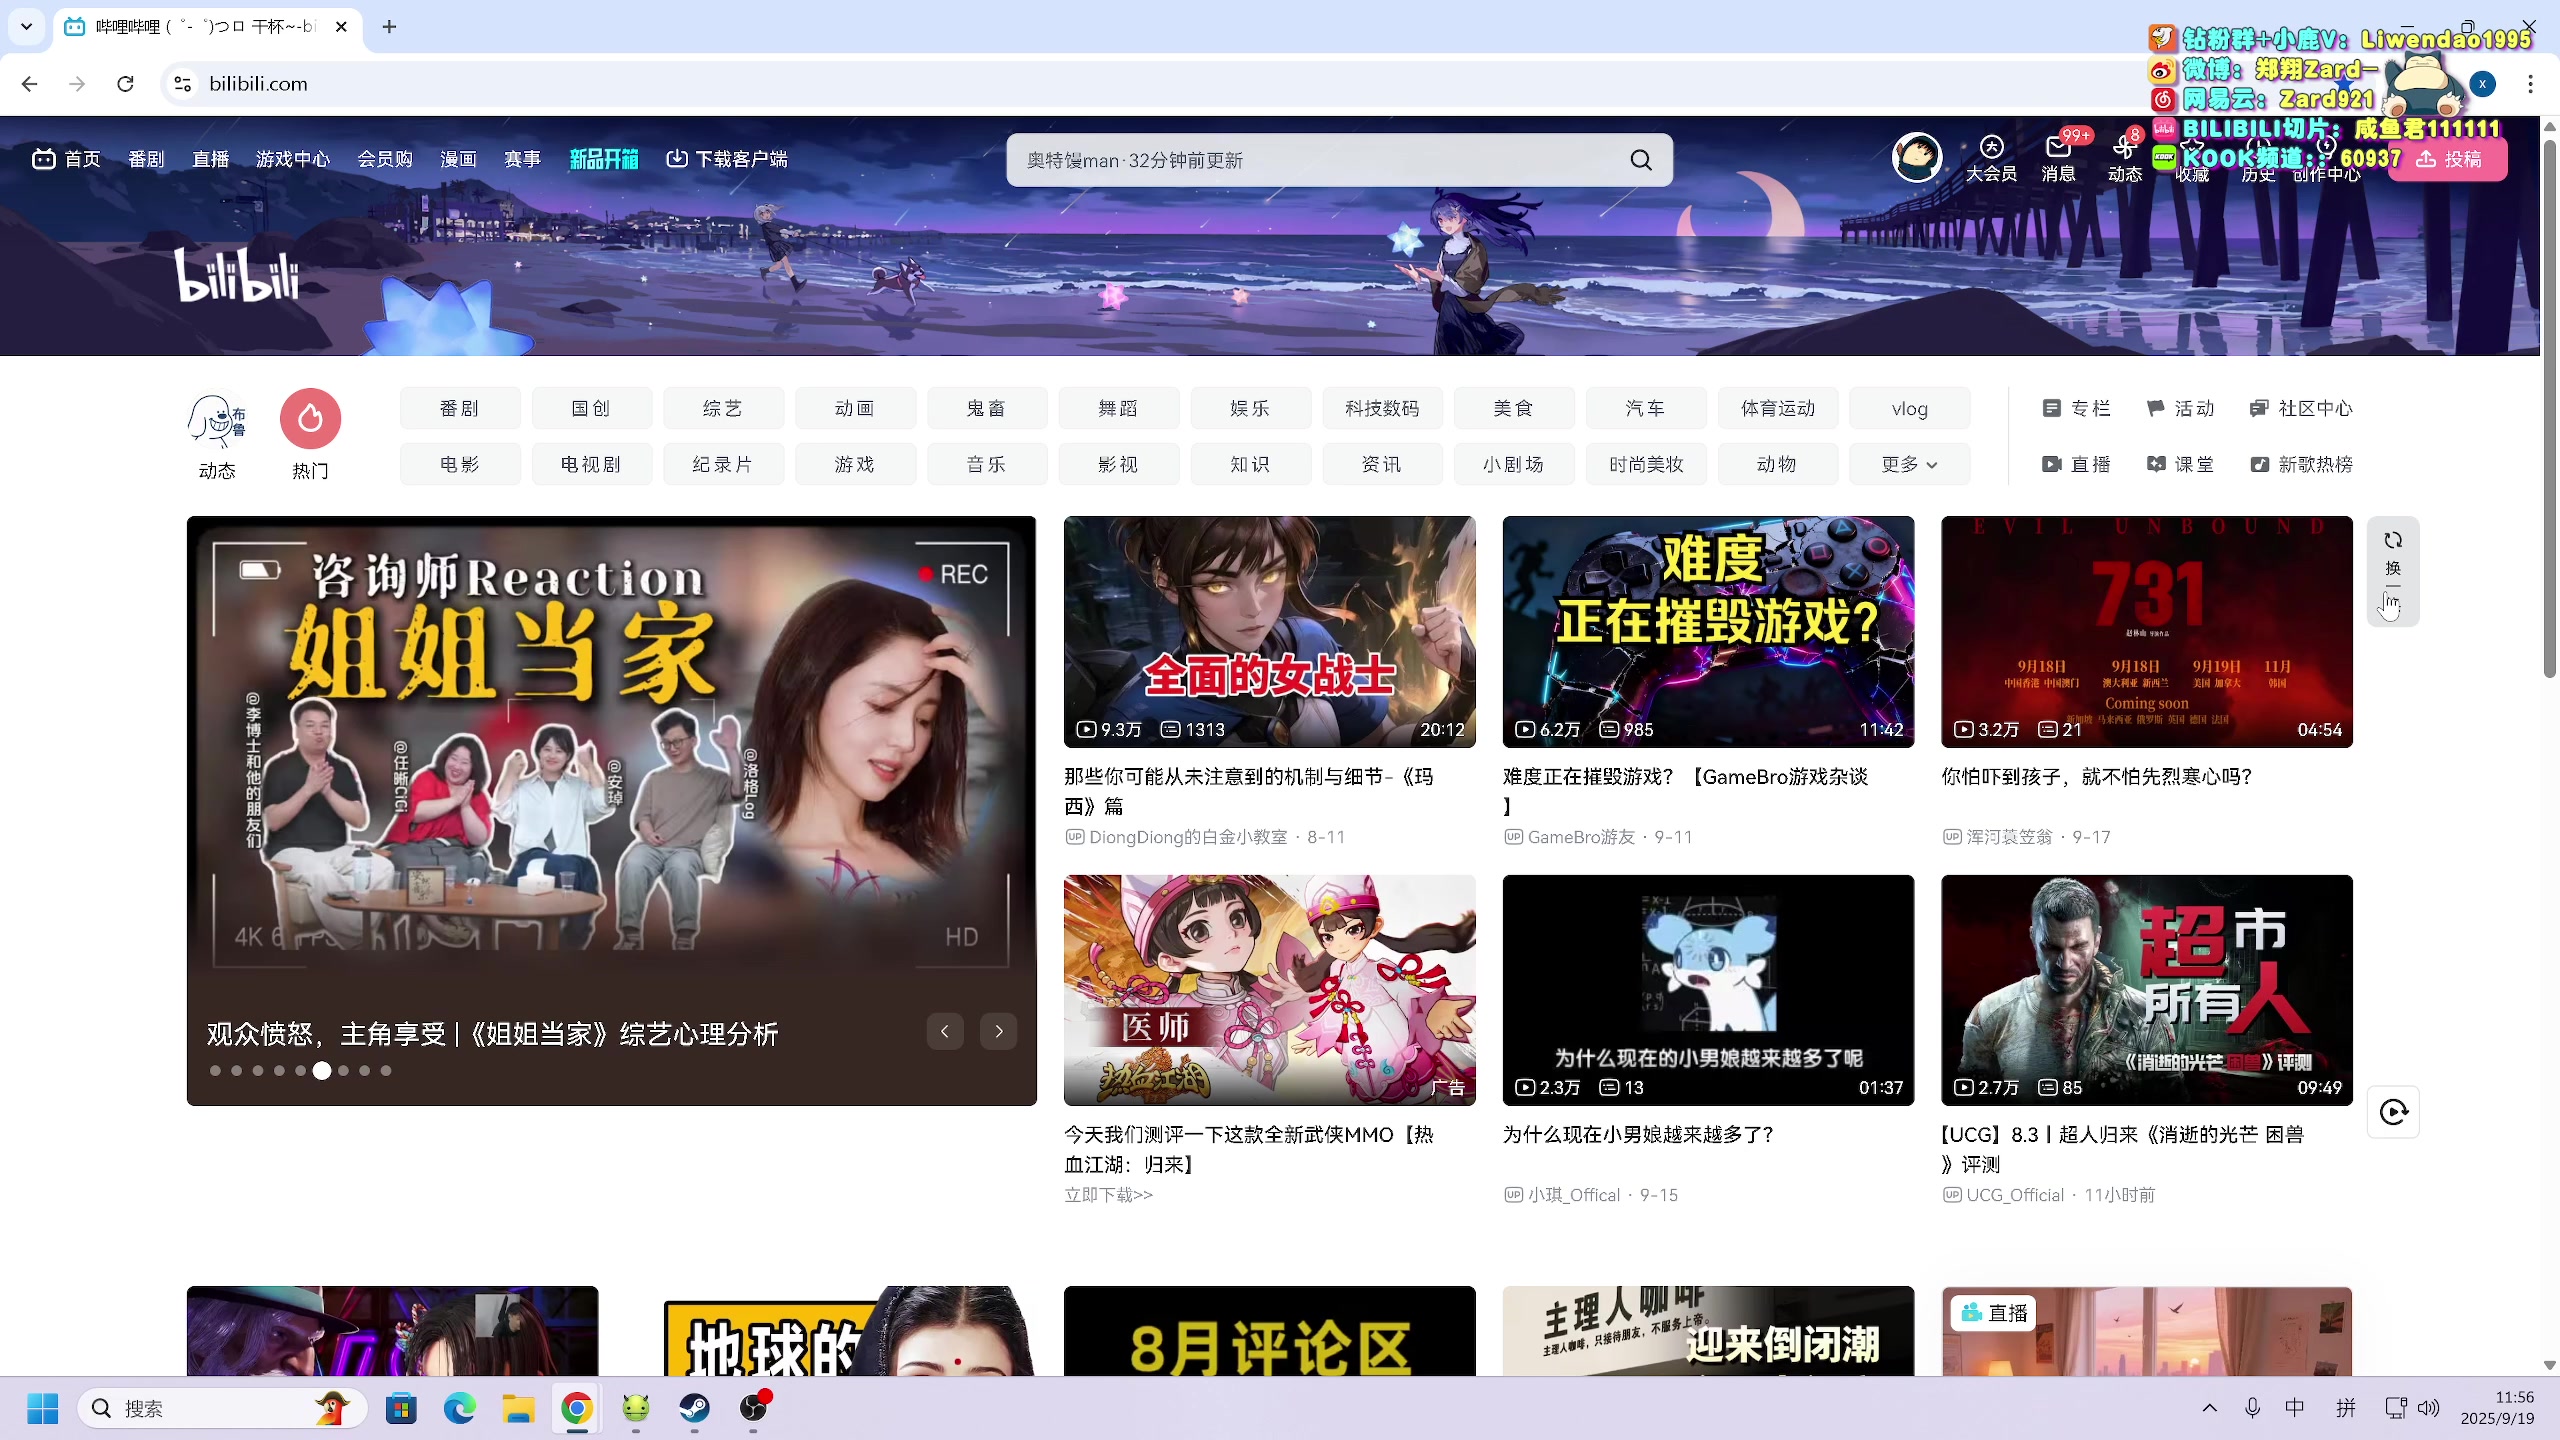Select 直播 in the top navigation
The image size is (2560, 1440).
210,159
